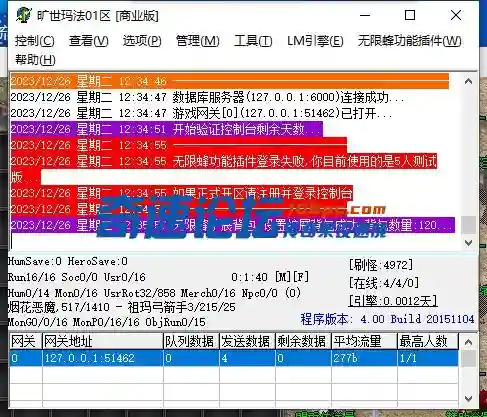Click the 网关地址 column header
Viewport: 487px width, 417px height.
coord(103,341)
